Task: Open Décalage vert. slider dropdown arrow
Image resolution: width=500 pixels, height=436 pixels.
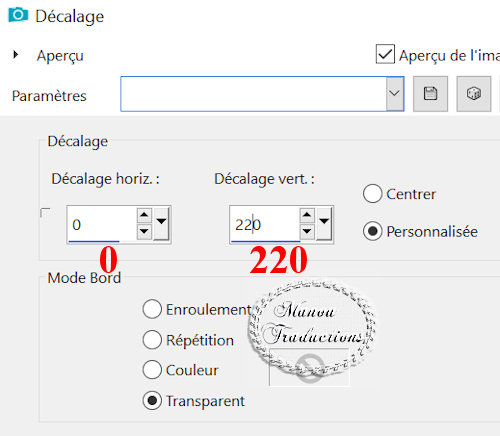Action: point(324,223)
